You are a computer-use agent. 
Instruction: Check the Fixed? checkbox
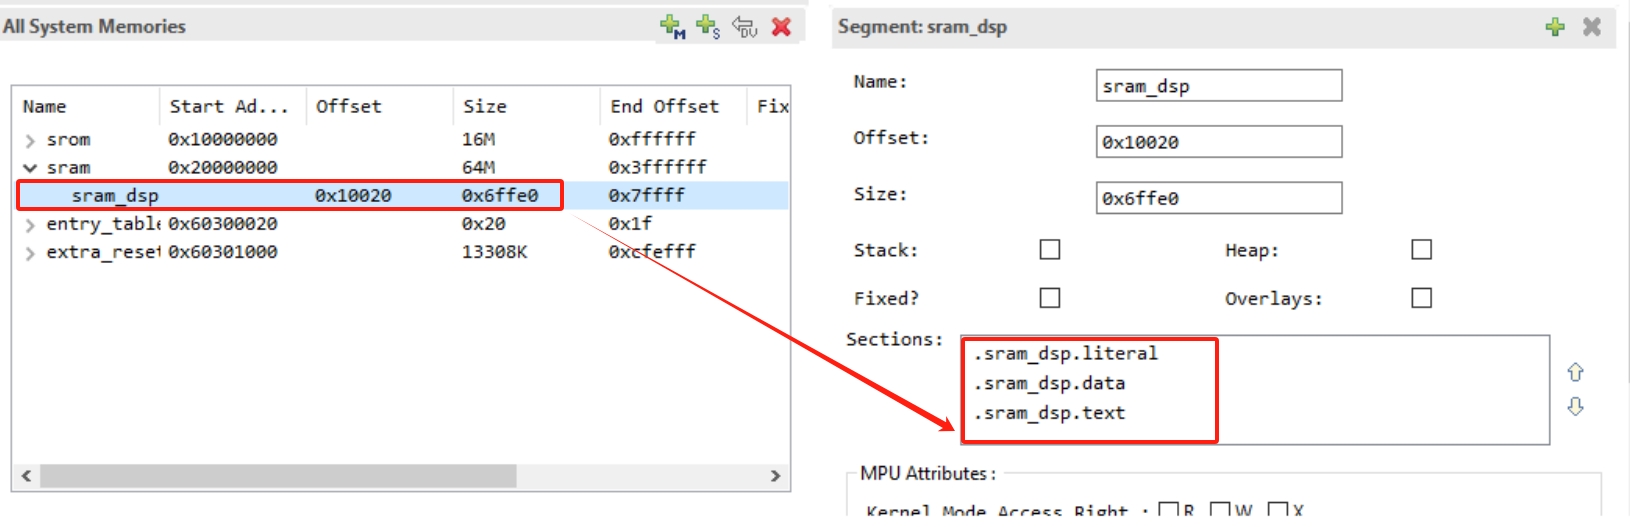(1050, 298)
